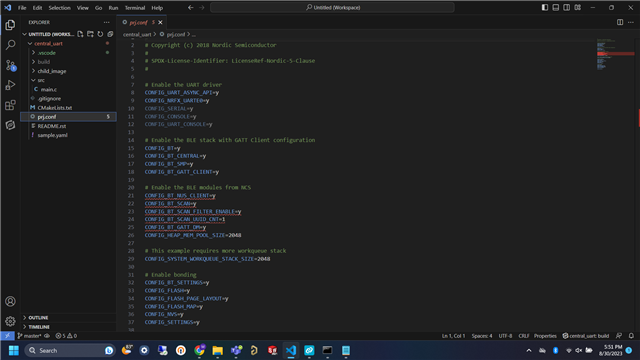Click the central_uart breadcrumb
Image resolution: width=640 pixels, height=360 pixels.
click(x=137, y=35)
